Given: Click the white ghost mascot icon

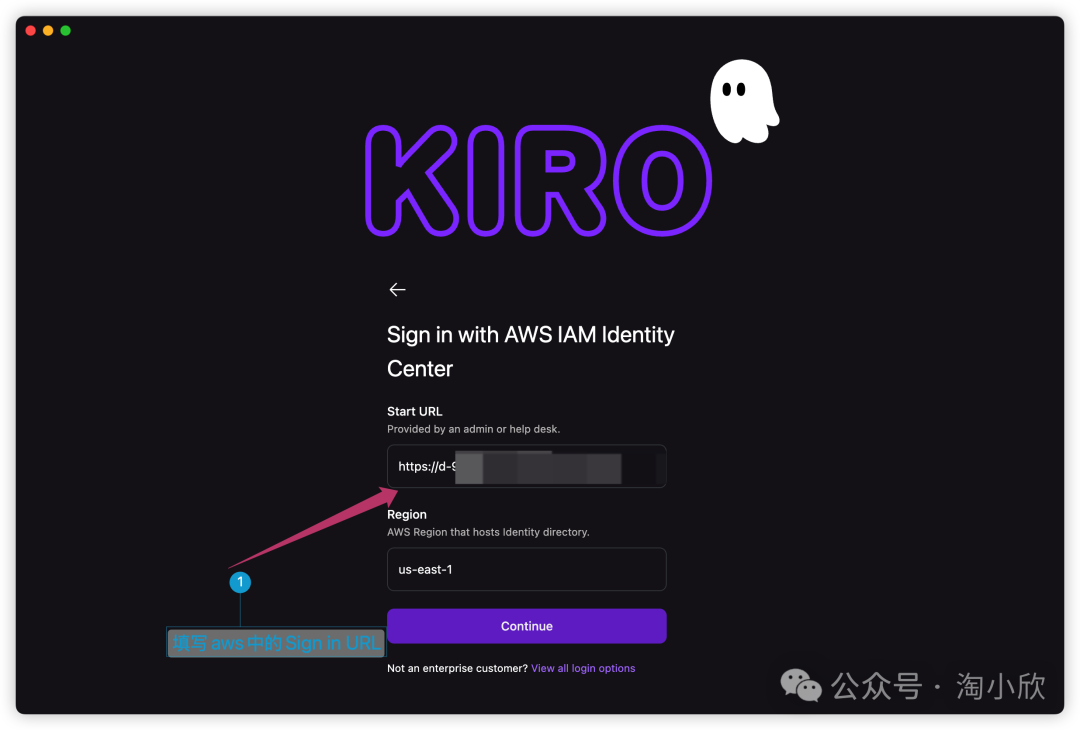Looking at the screenshot, I should pos(742,100).
